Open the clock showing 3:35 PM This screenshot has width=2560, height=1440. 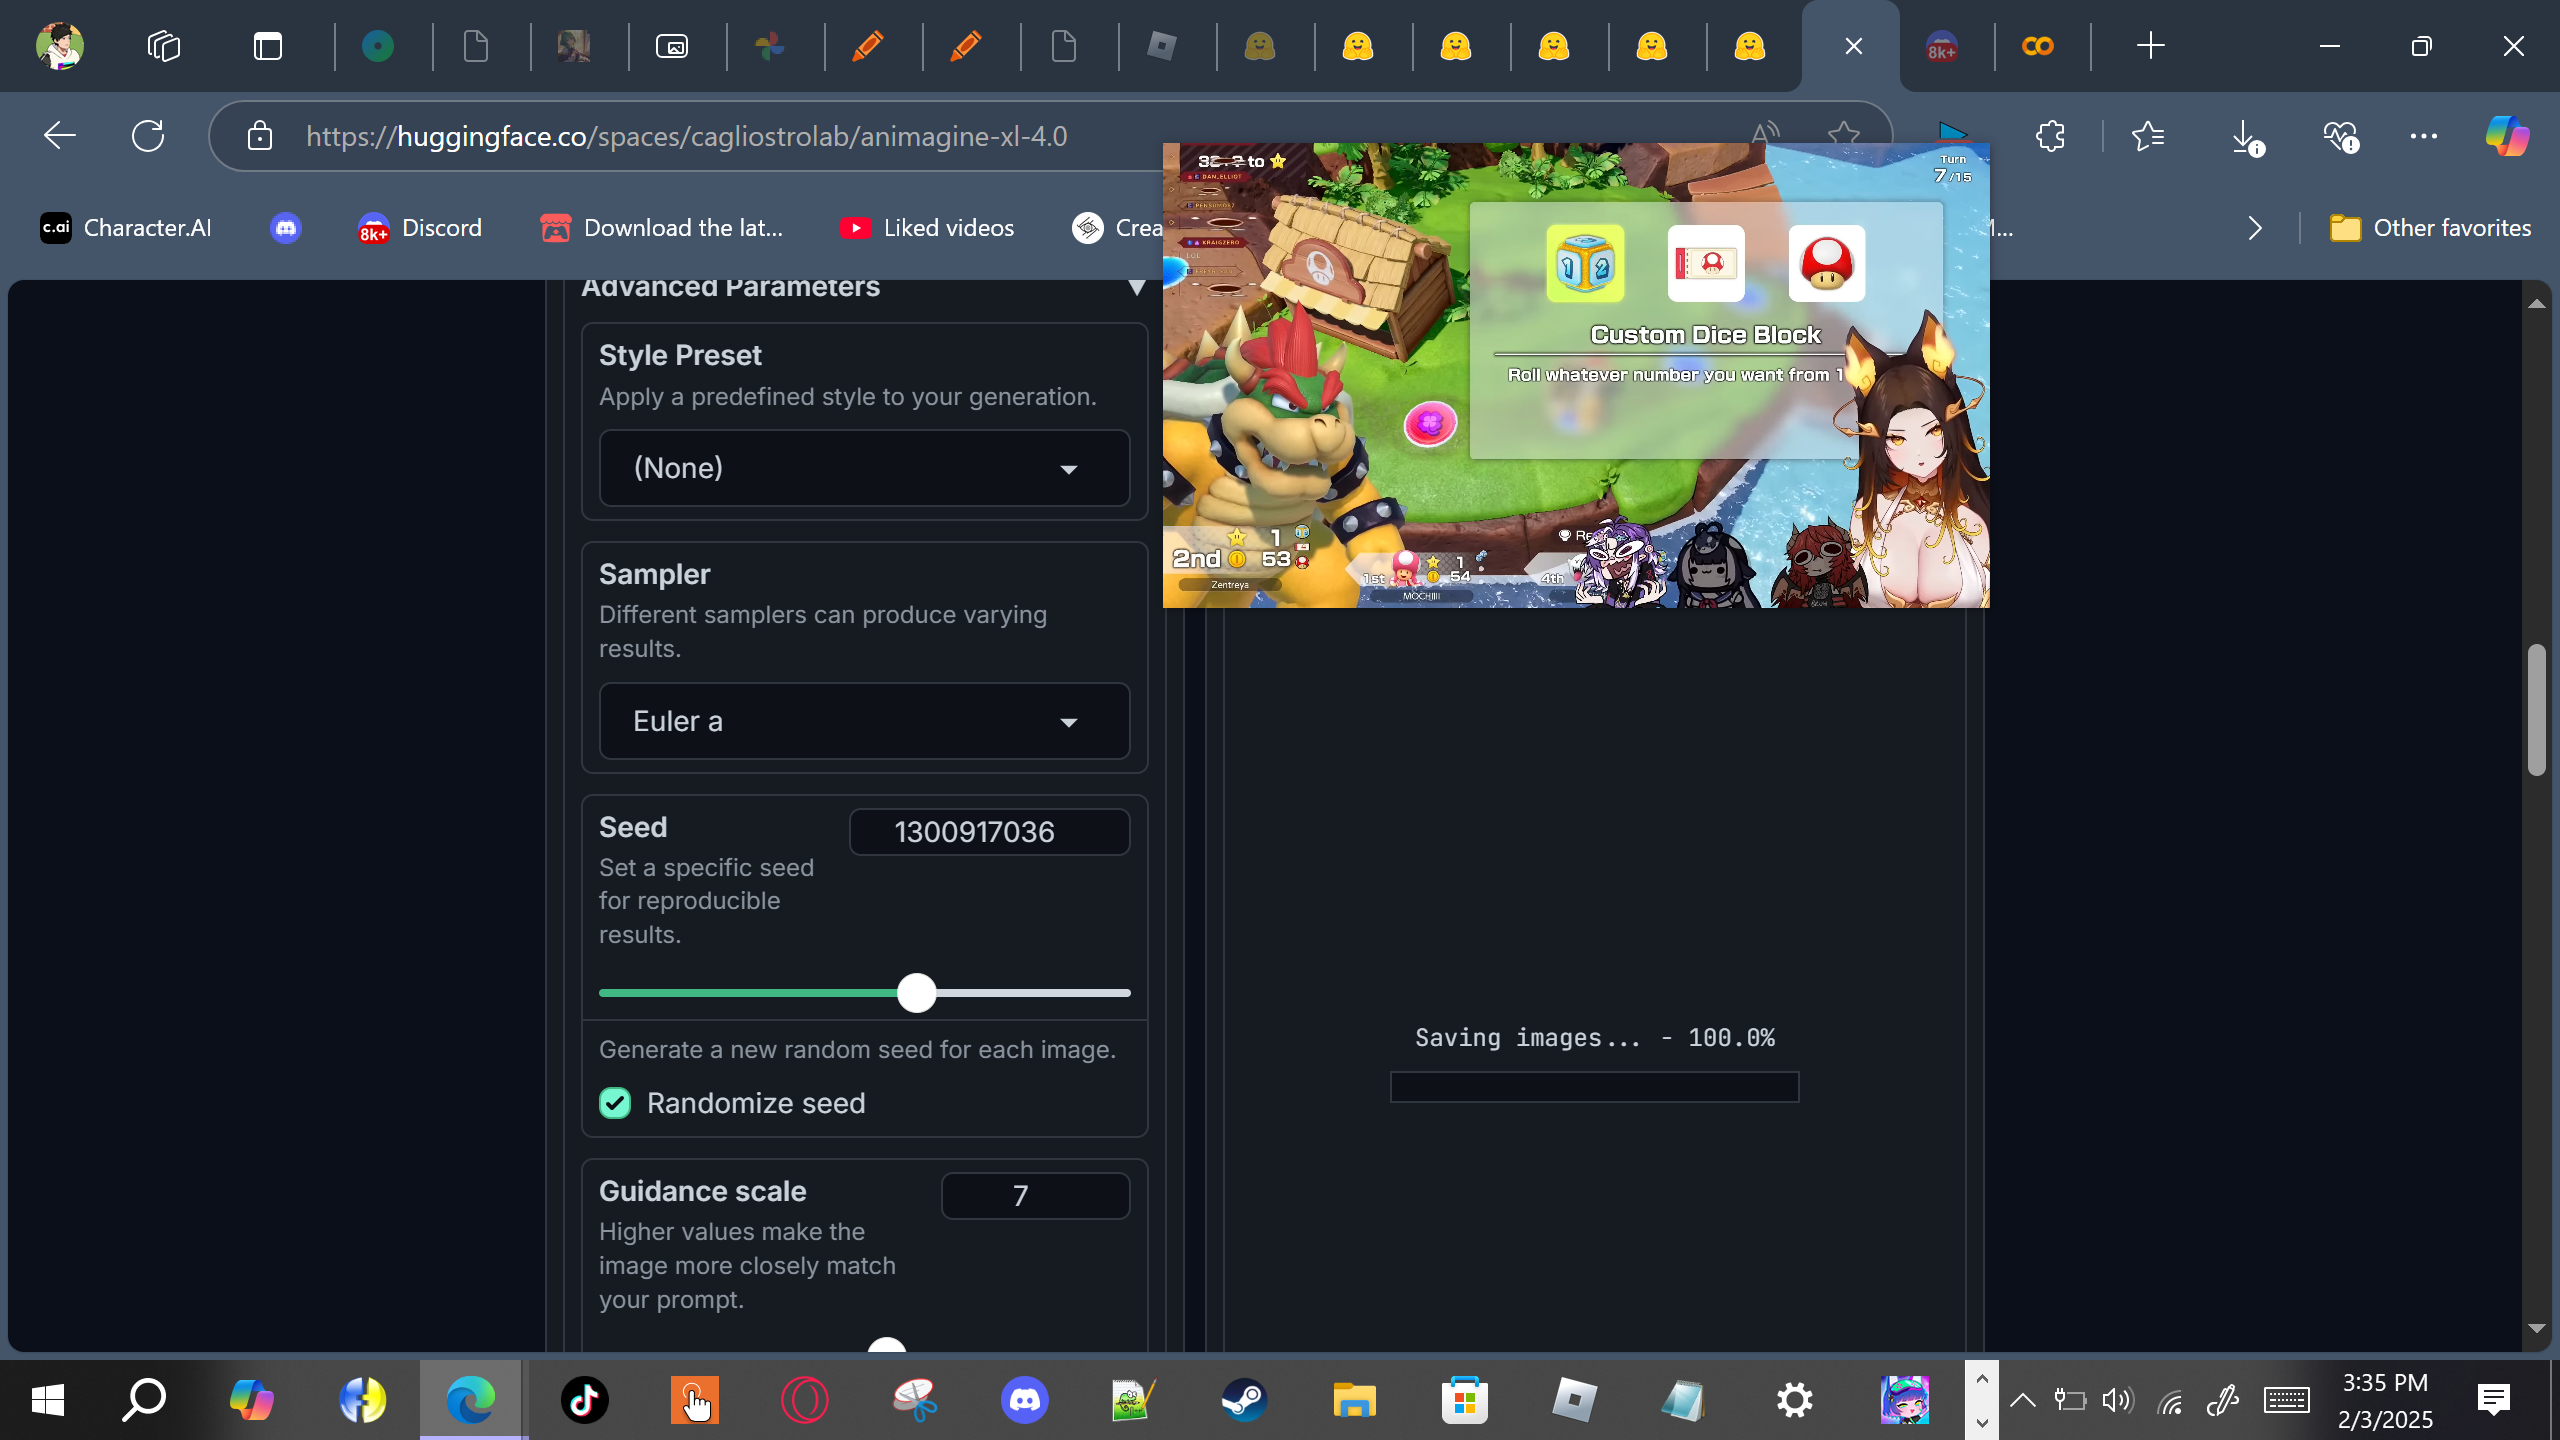(2385, 1400)
